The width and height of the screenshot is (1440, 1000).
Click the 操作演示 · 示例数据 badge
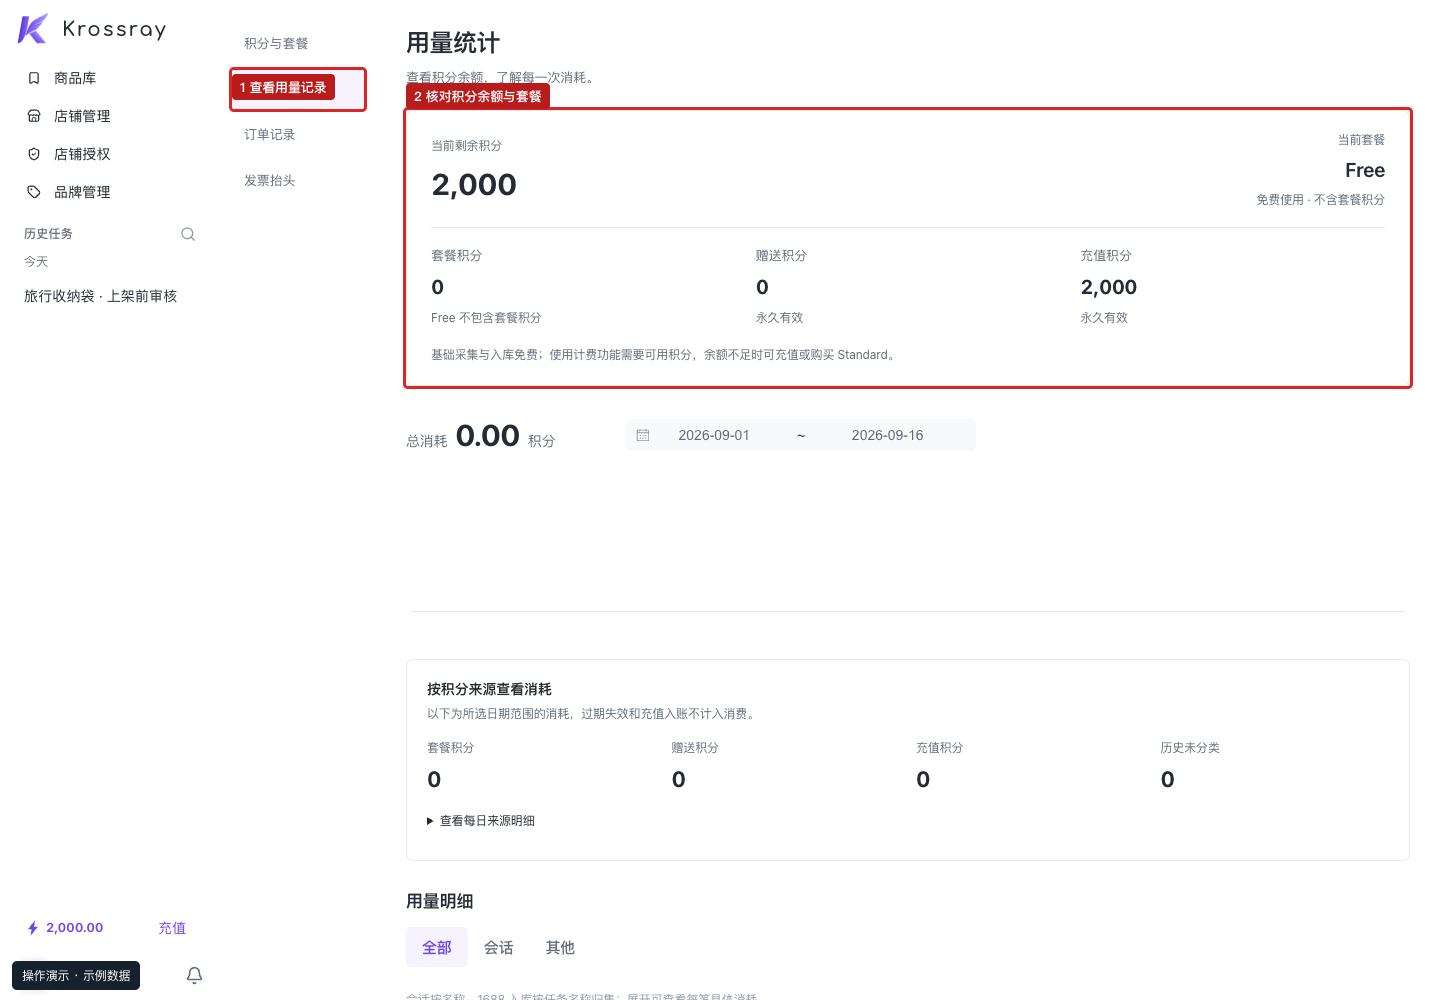click(76, 975)
